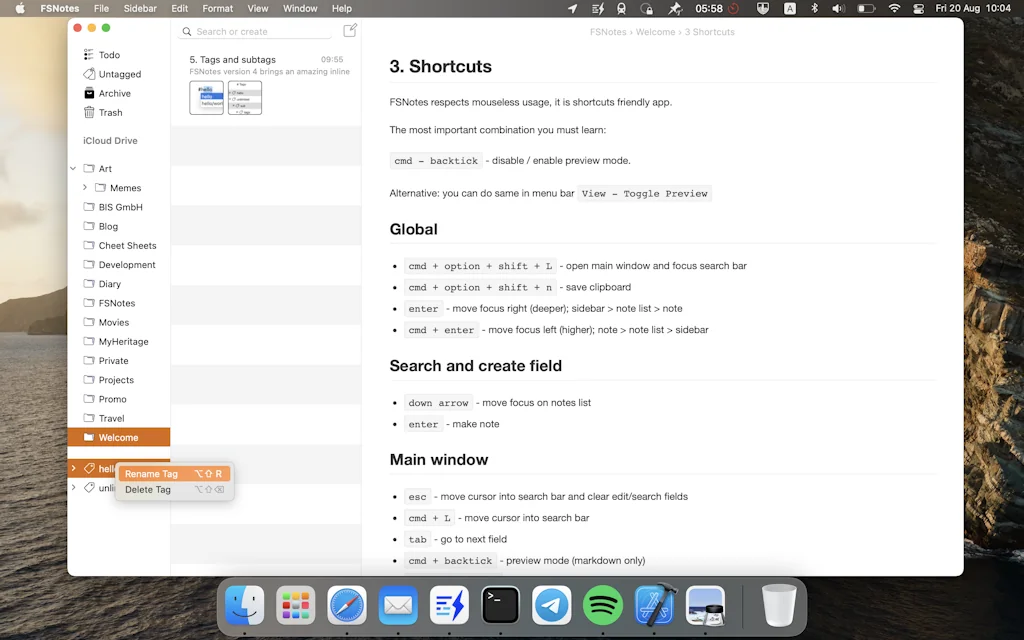Open Telegram from the Dock
The image size is (1024, 640).
(x=551, y=605)
